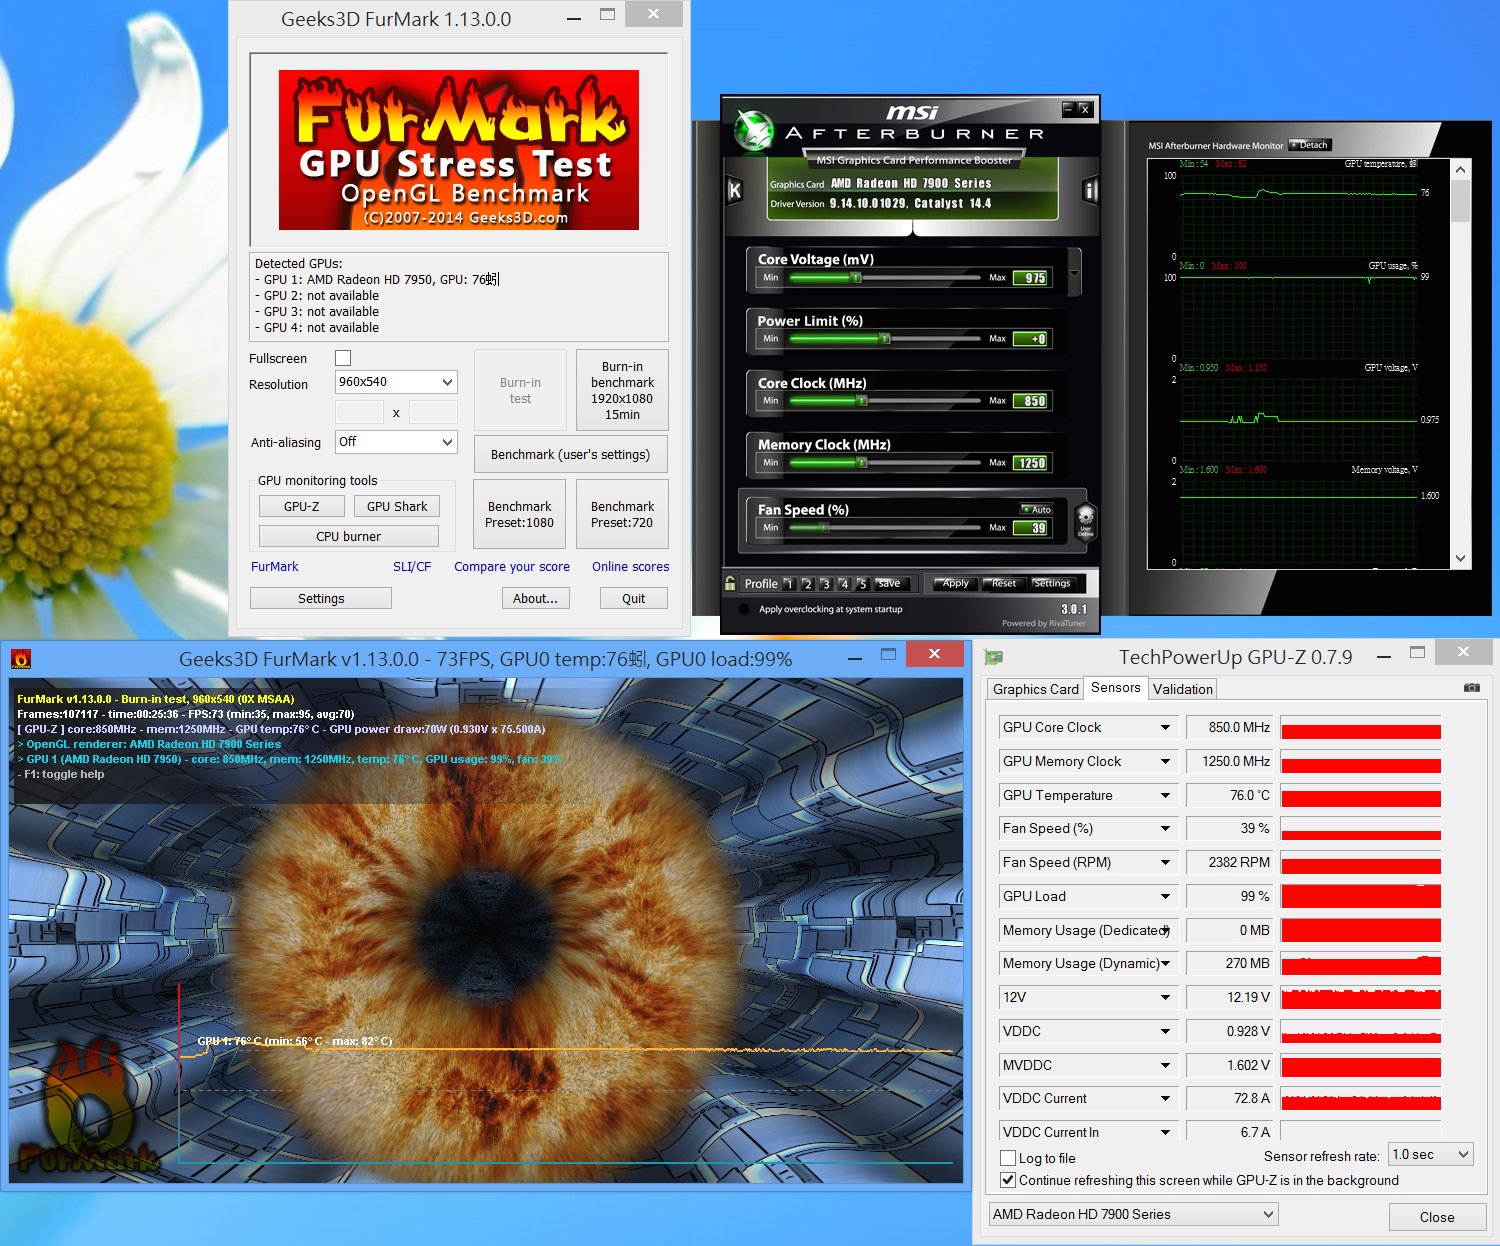Switch to the Graphics Card tab
The height and width of the screenshot is (1246, 1500).
pos(1035,689)
